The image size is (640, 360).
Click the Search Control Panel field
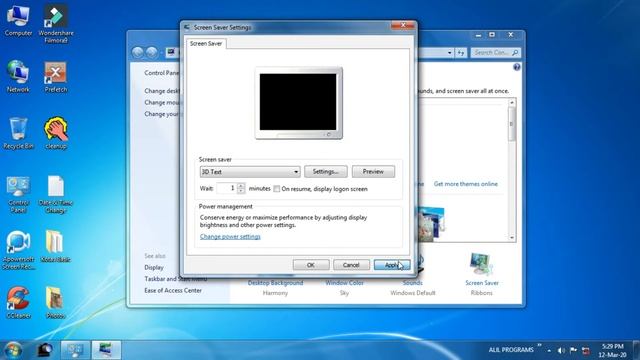tap(496, 53)
